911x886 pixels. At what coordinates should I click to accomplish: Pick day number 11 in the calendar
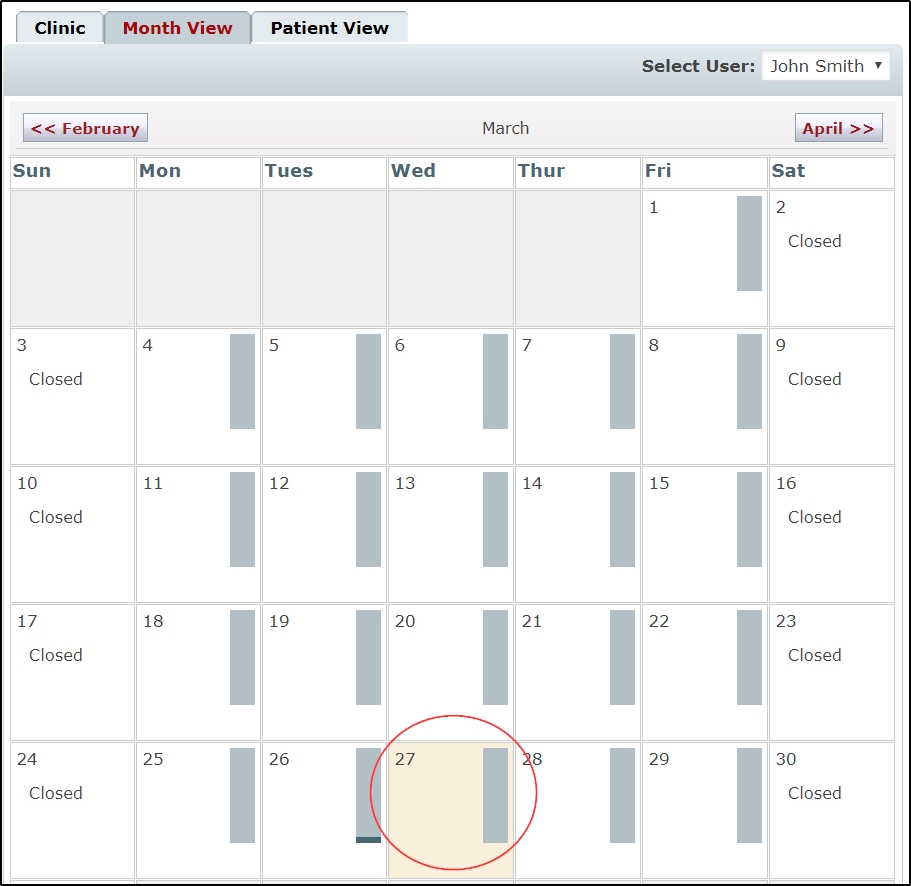[x=153, y=483]
